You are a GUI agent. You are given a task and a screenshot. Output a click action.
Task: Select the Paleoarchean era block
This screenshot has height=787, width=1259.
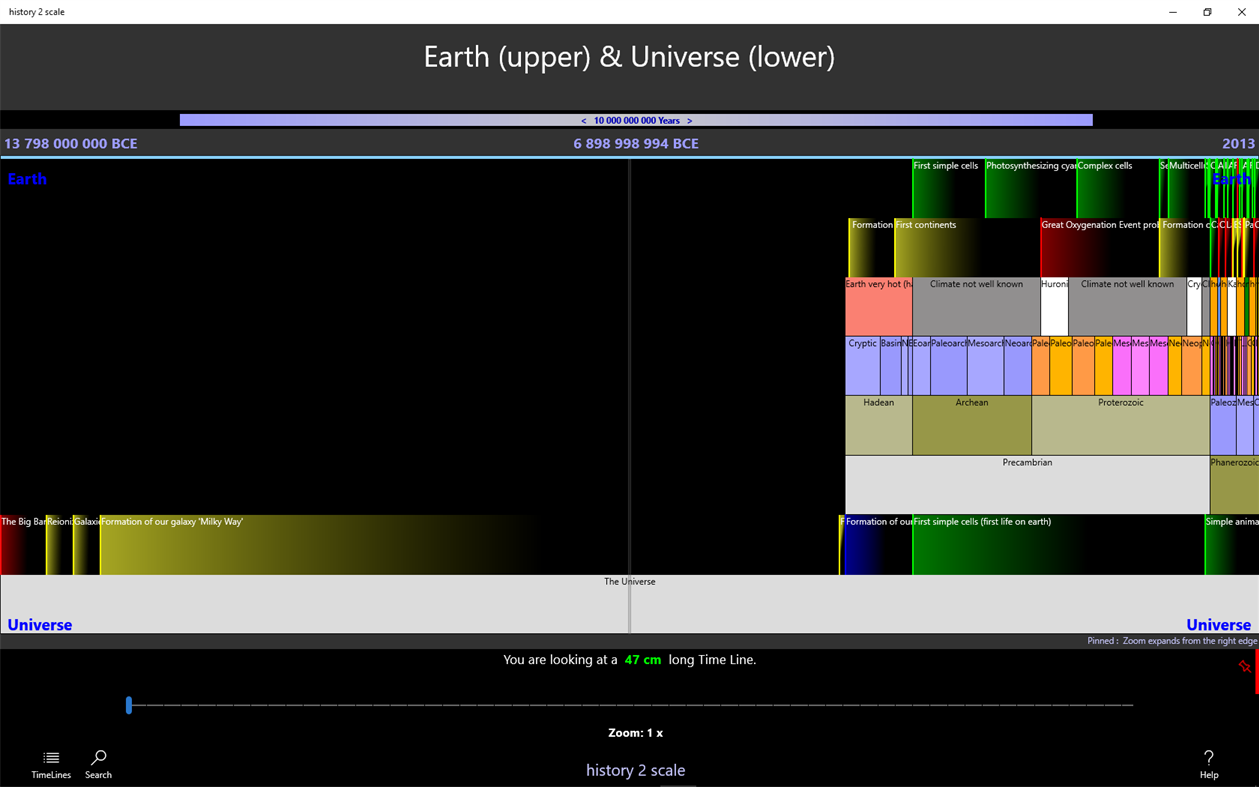tap(948, 366)
